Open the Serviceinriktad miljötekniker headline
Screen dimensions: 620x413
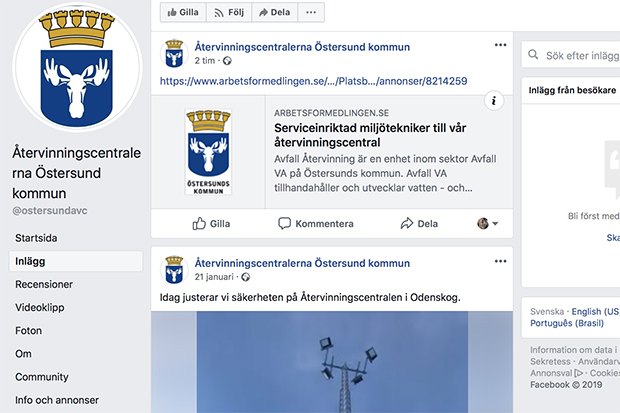[x=370, y=135]
